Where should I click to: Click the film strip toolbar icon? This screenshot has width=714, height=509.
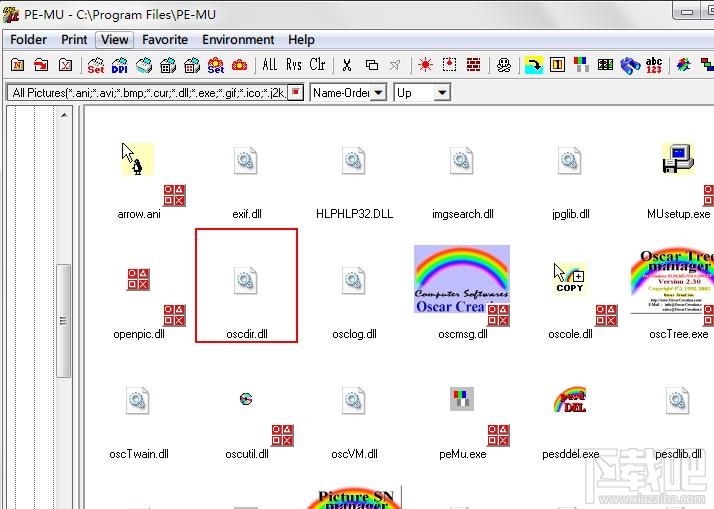point(605,65)
